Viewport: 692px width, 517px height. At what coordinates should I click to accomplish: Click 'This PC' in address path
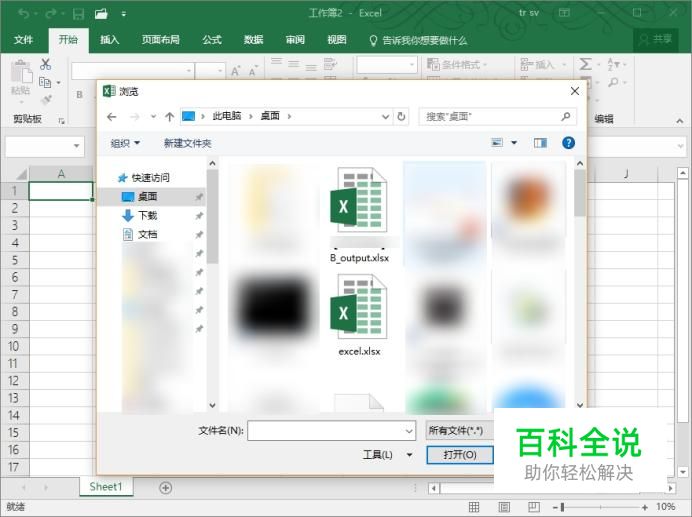(x=227, y=116)
